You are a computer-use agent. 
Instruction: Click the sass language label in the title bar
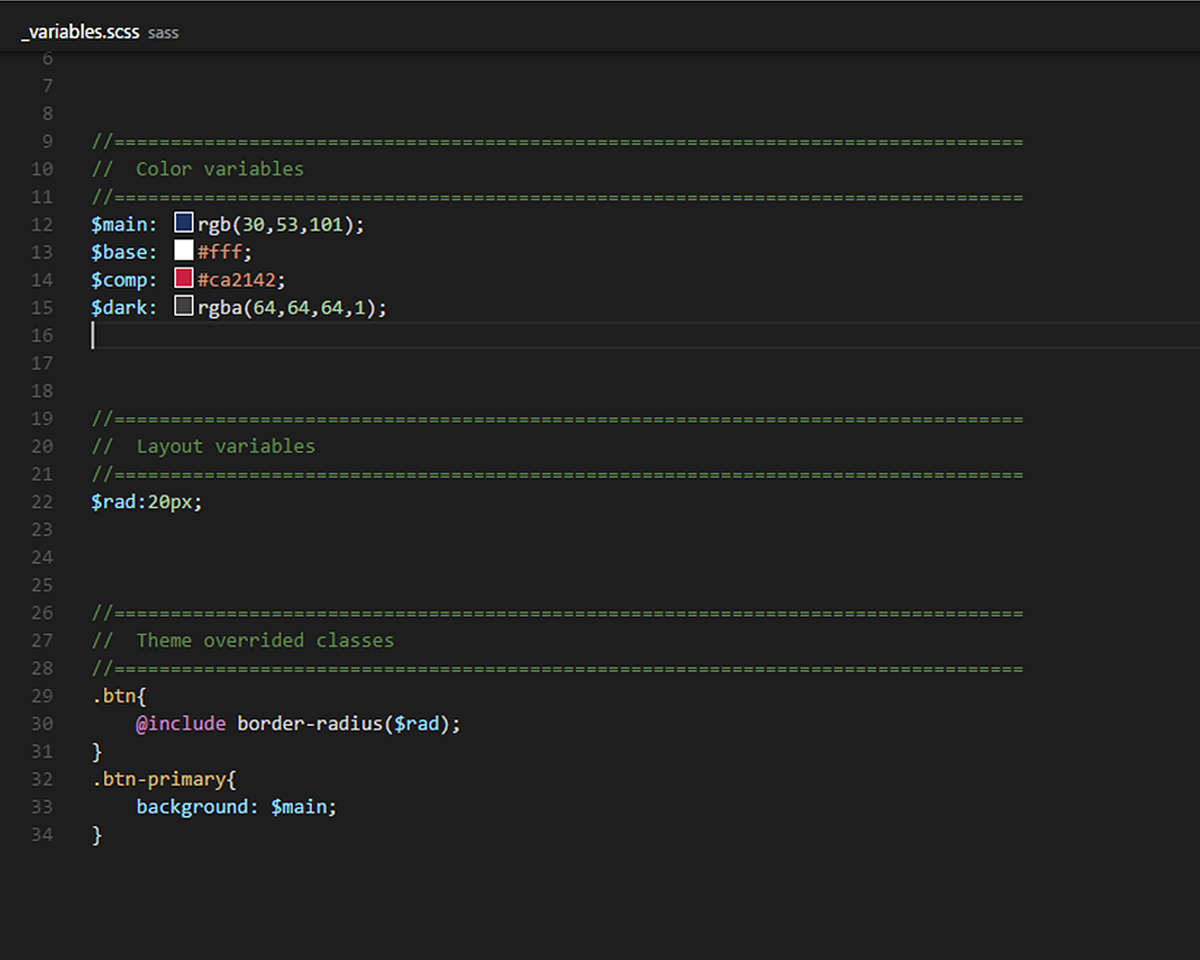[162, 32]
